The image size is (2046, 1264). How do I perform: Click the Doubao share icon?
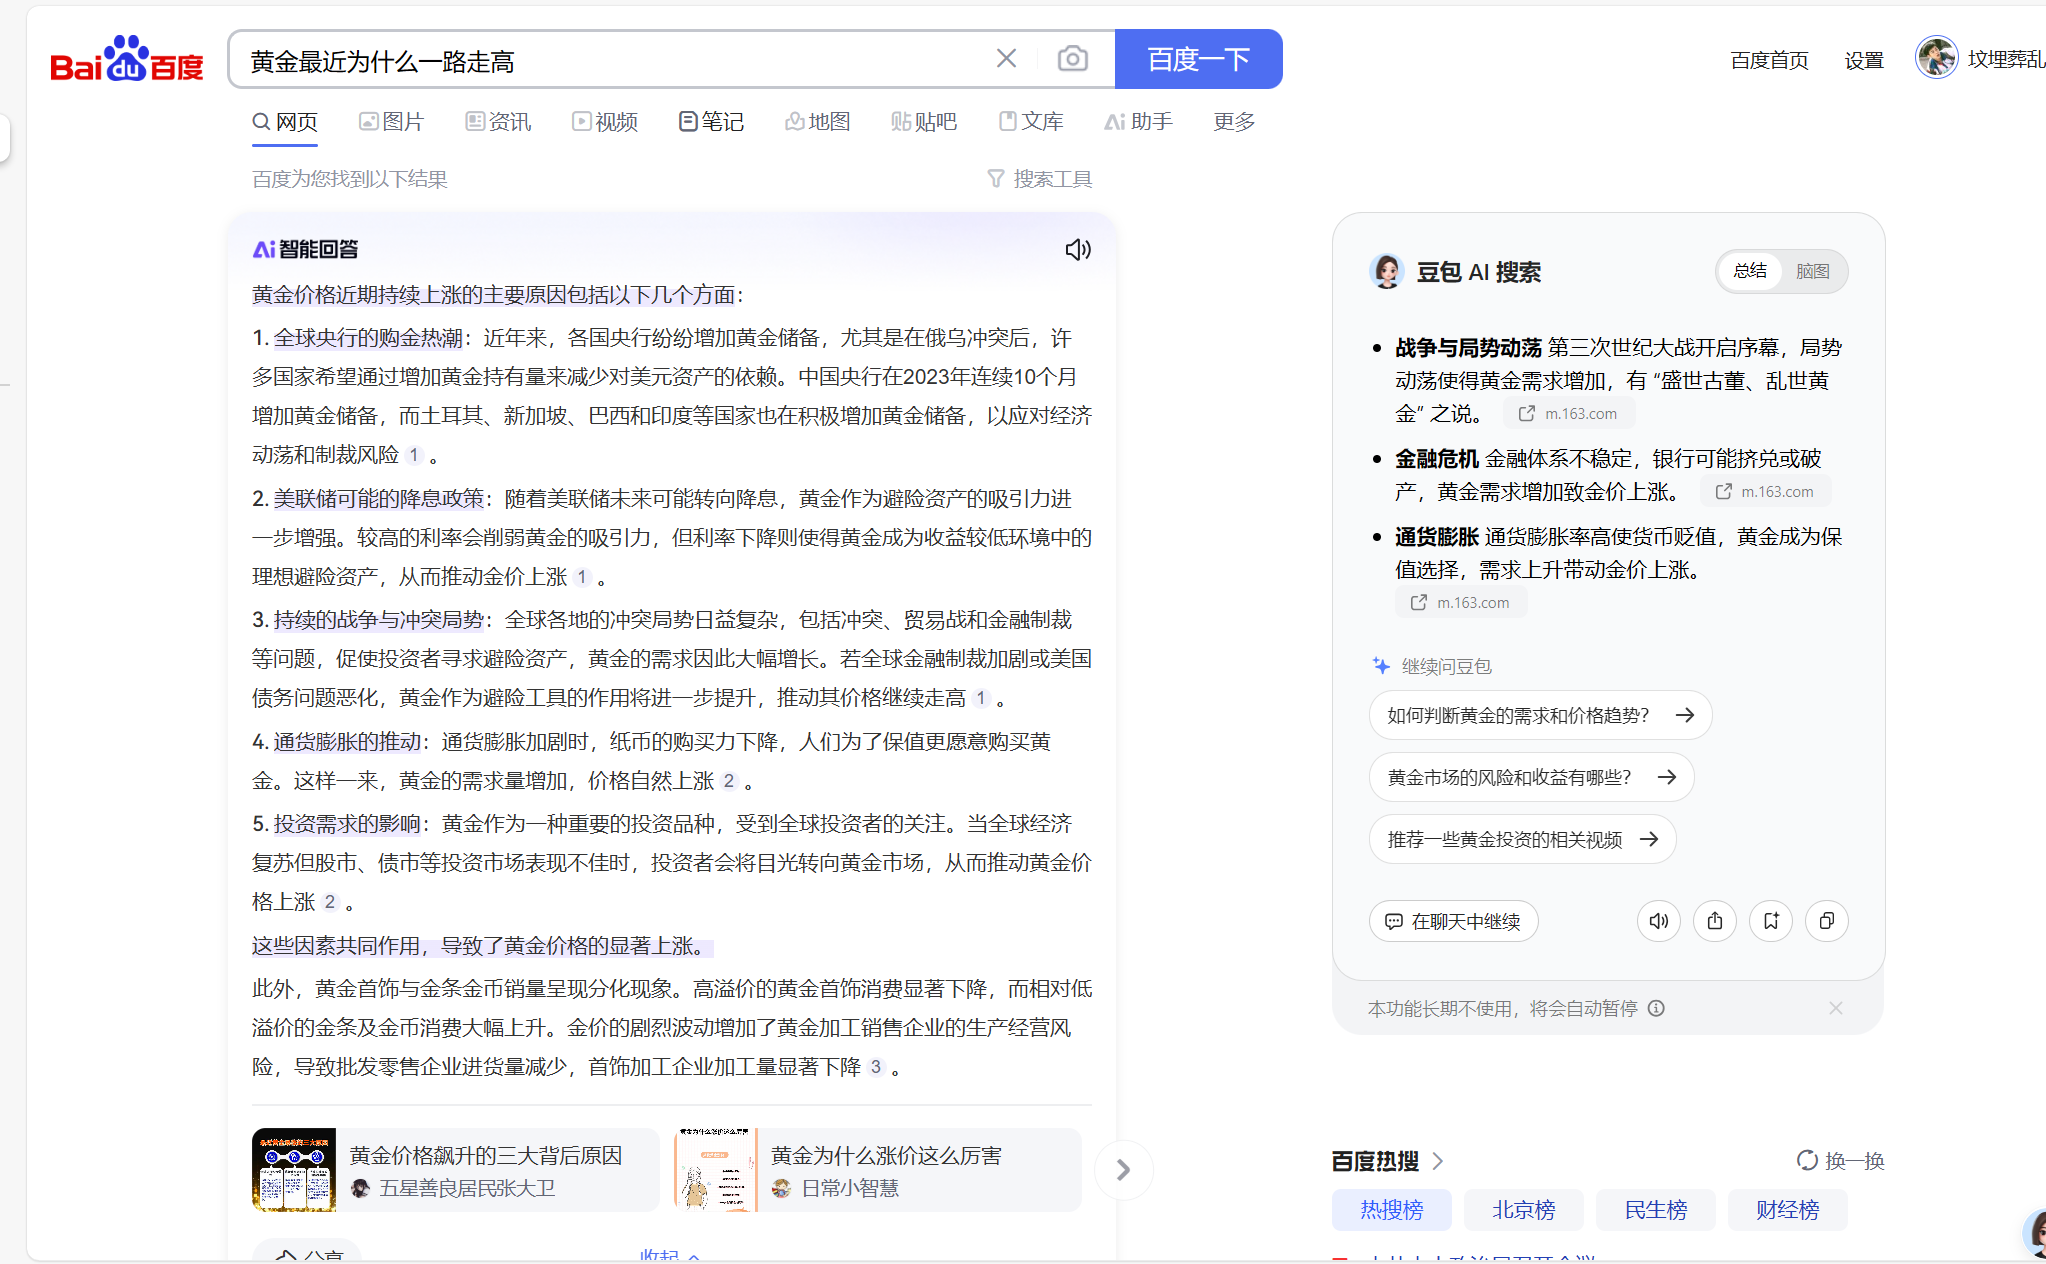click(1714, 921)
